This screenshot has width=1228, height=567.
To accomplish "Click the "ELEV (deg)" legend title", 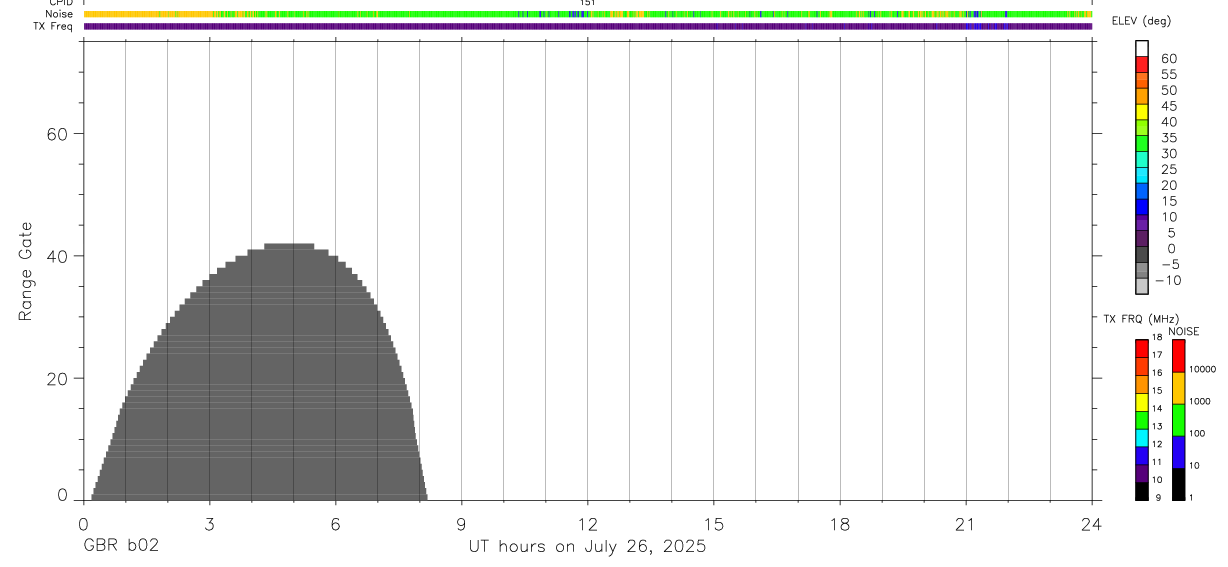I will click(x=1139, y=21).
